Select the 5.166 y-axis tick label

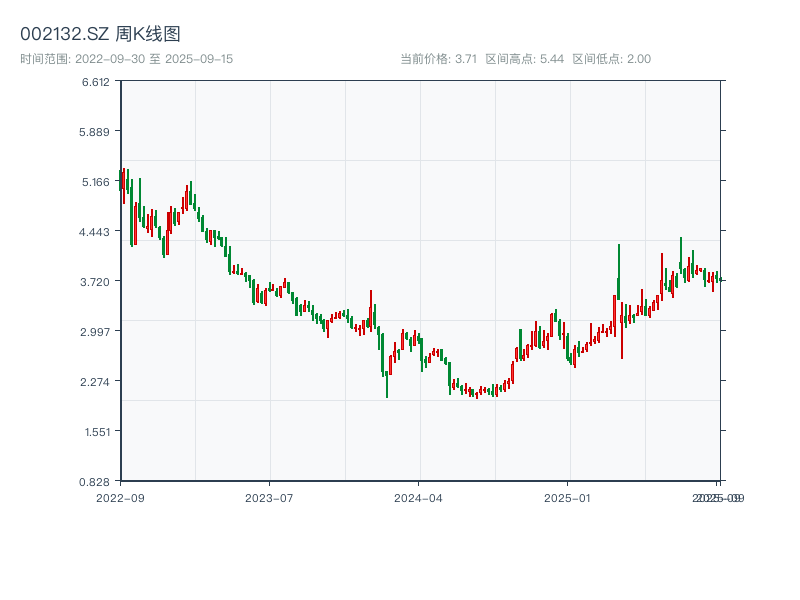96,182
